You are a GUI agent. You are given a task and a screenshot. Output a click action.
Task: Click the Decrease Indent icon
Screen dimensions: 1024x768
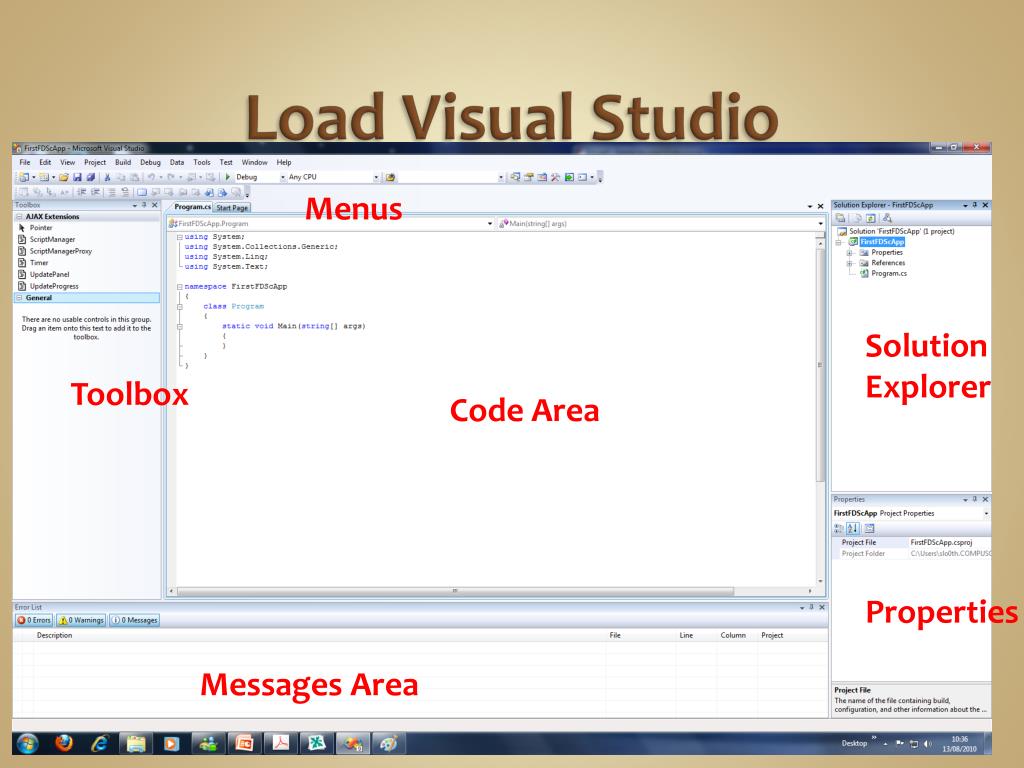click(x=81, y=192)
